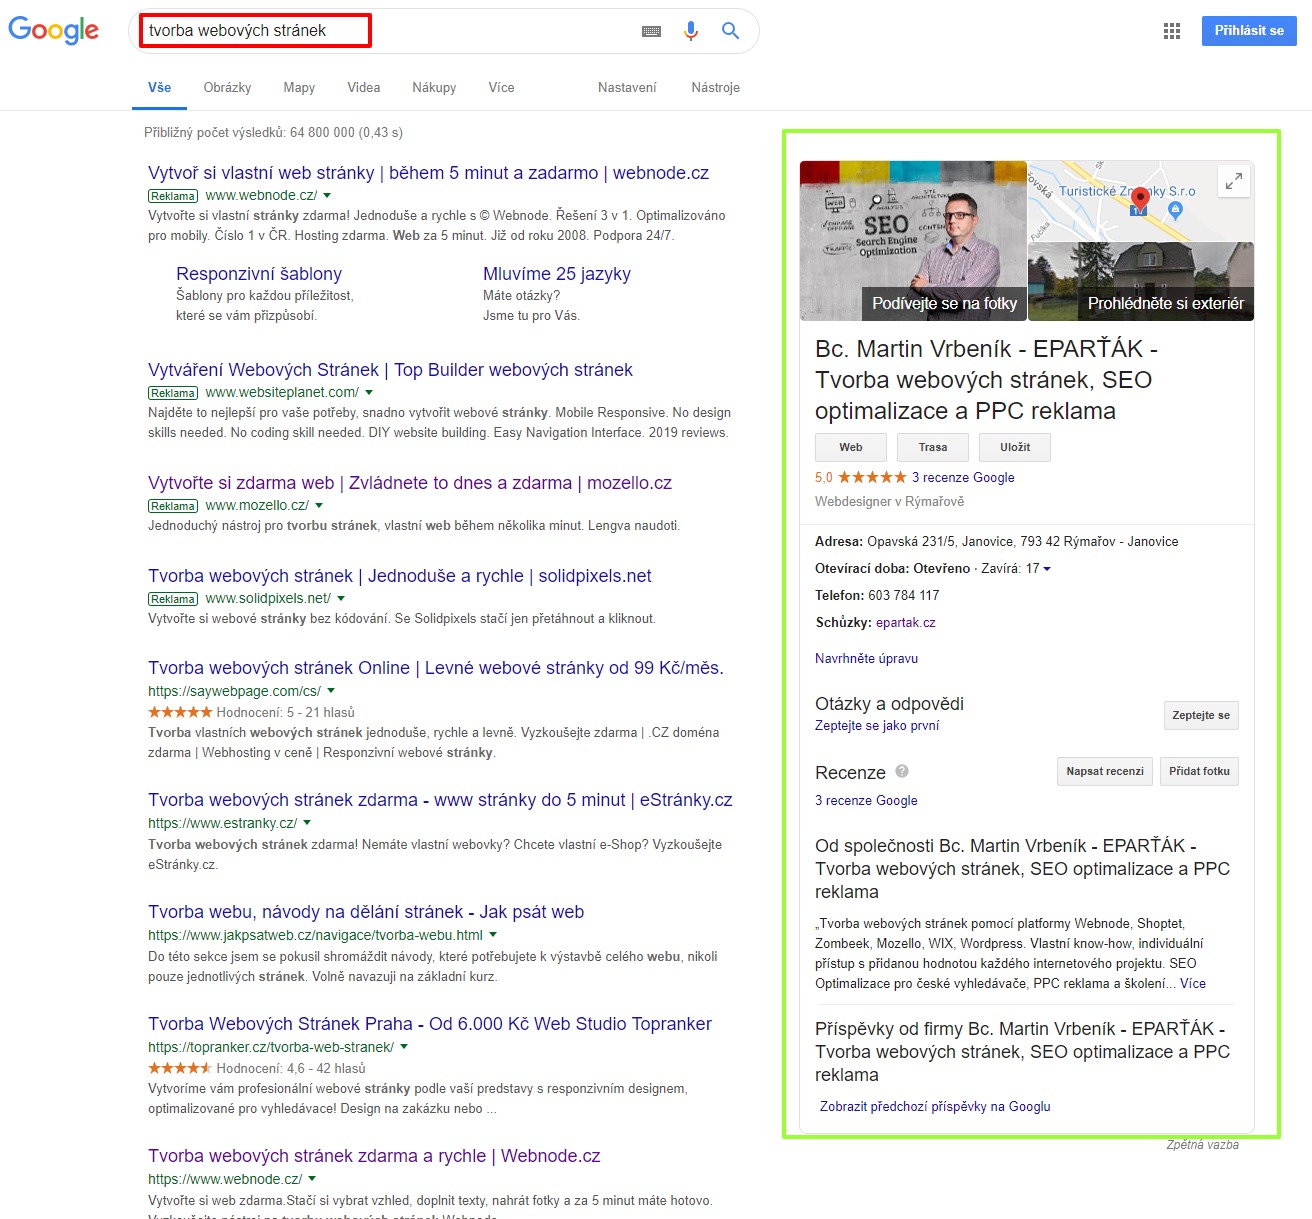The image size is (1312, 1219).
Task: Open the Google apps grid icon
Action: 1172,31
